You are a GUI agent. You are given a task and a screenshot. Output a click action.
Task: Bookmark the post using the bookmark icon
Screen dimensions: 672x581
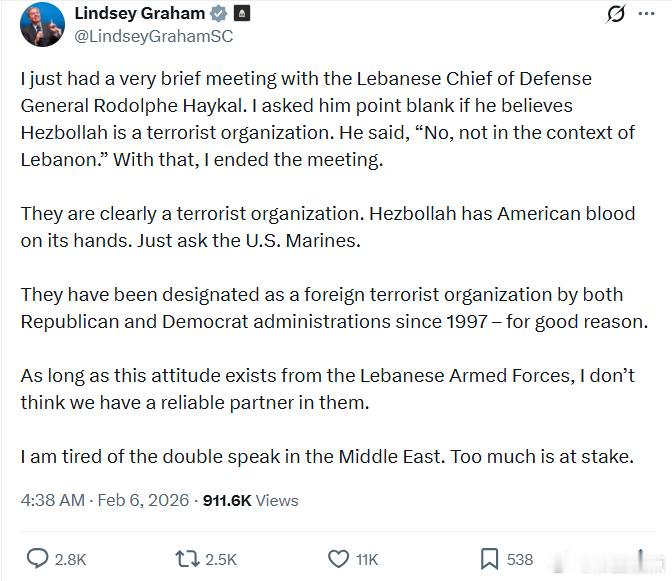pos(489,559)
